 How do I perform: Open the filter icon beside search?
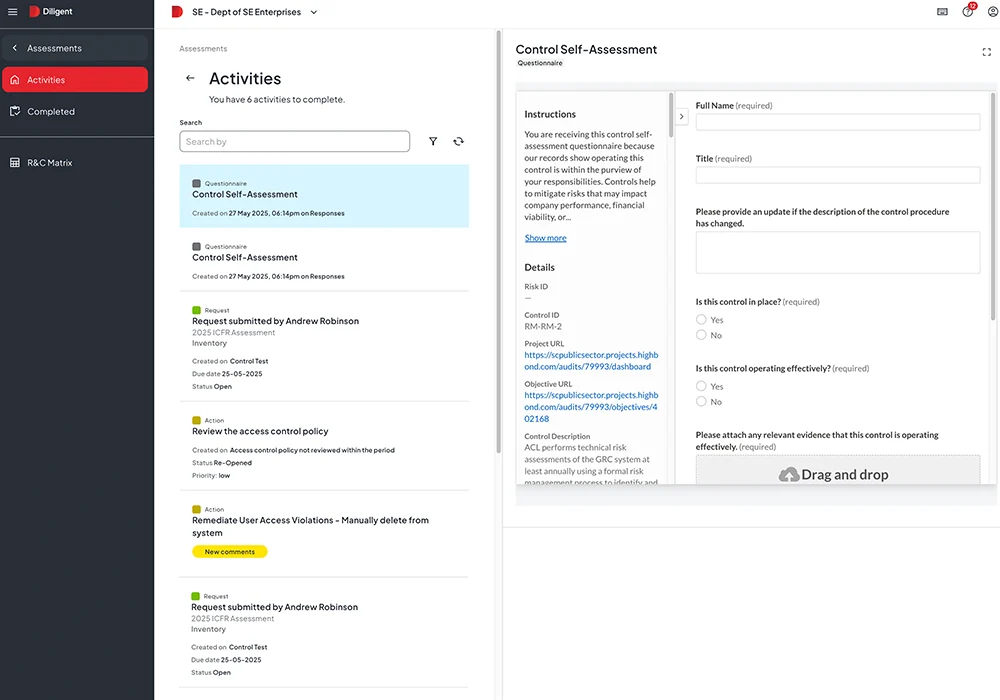tap(433, 141)
